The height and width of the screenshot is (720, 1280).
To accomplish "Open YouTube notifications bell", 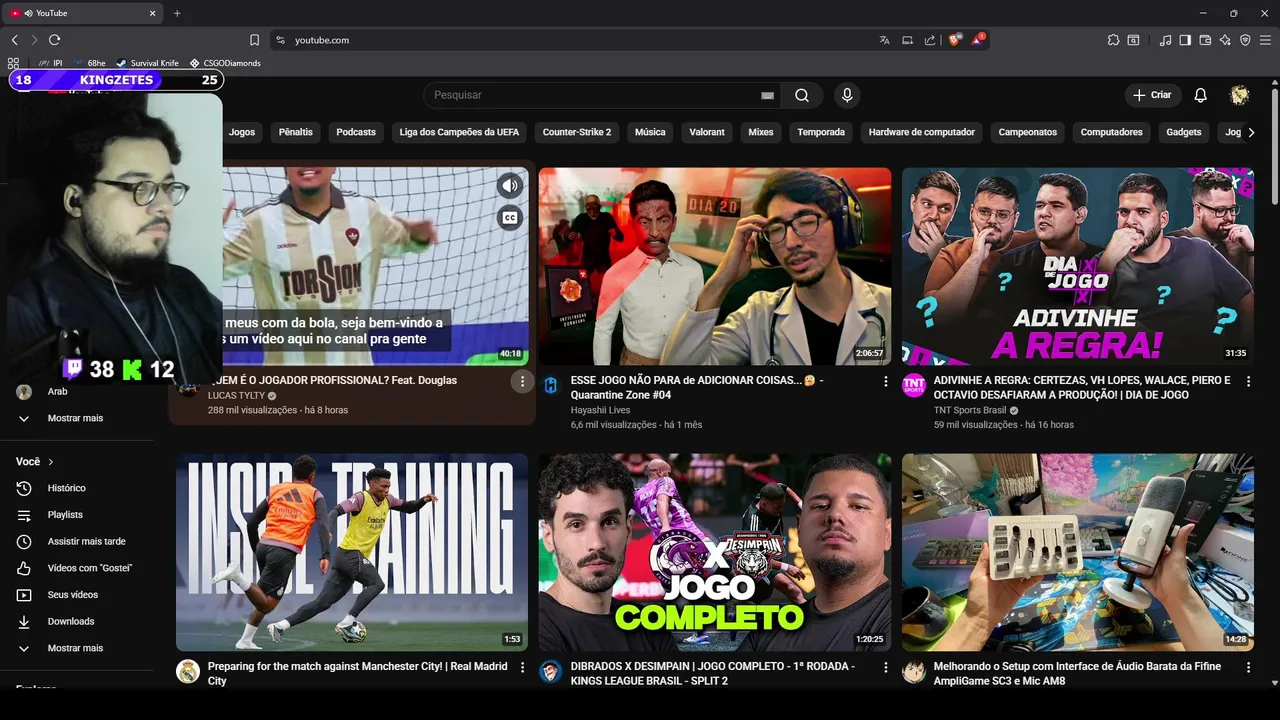I will coord(1201,95).
